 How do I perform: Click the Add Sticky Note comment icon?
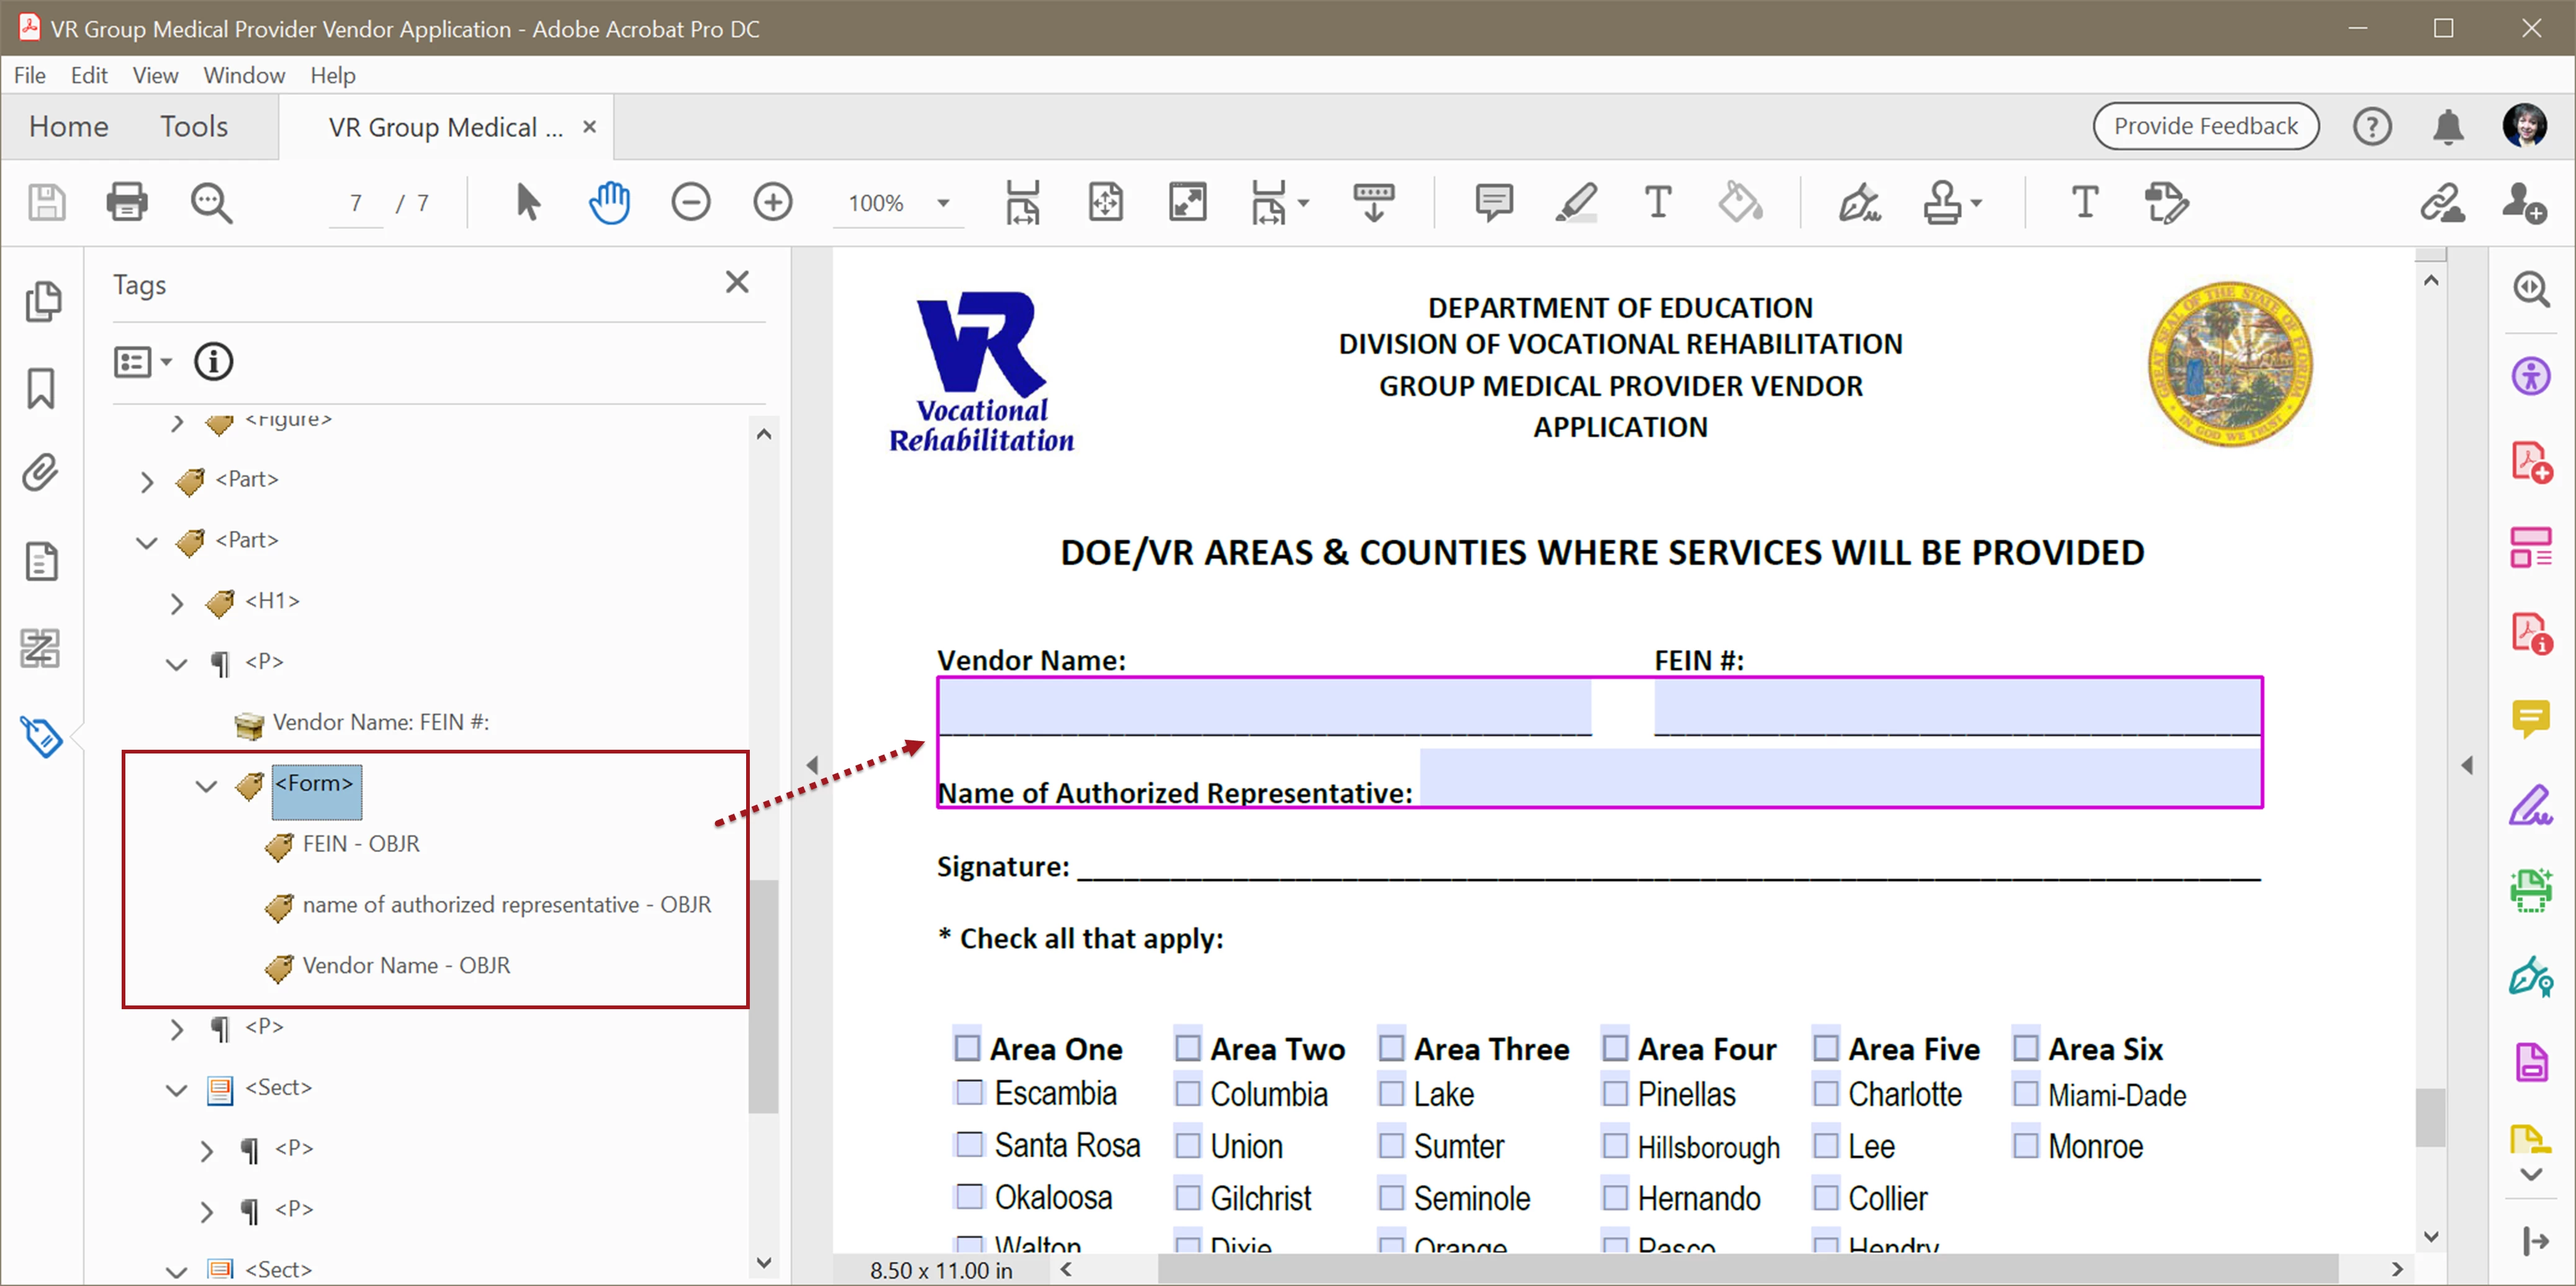click(x=1493, y=203)
